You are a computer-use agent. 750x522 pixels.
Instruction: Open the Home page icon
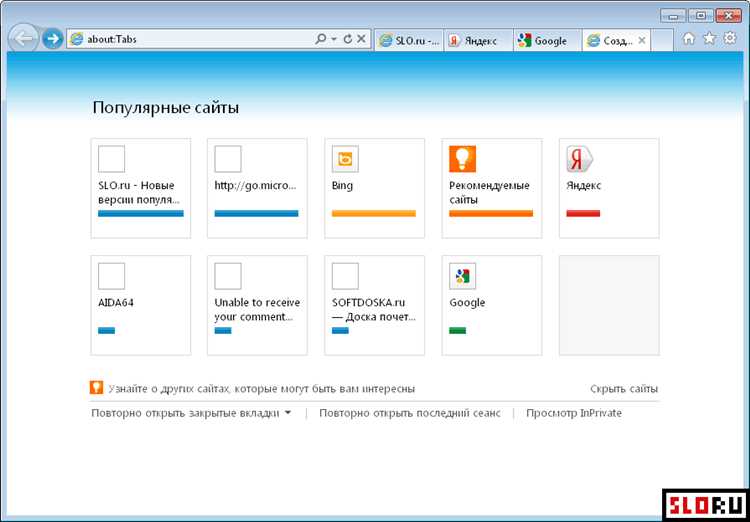pyautogui.click(x=688, y=39)
